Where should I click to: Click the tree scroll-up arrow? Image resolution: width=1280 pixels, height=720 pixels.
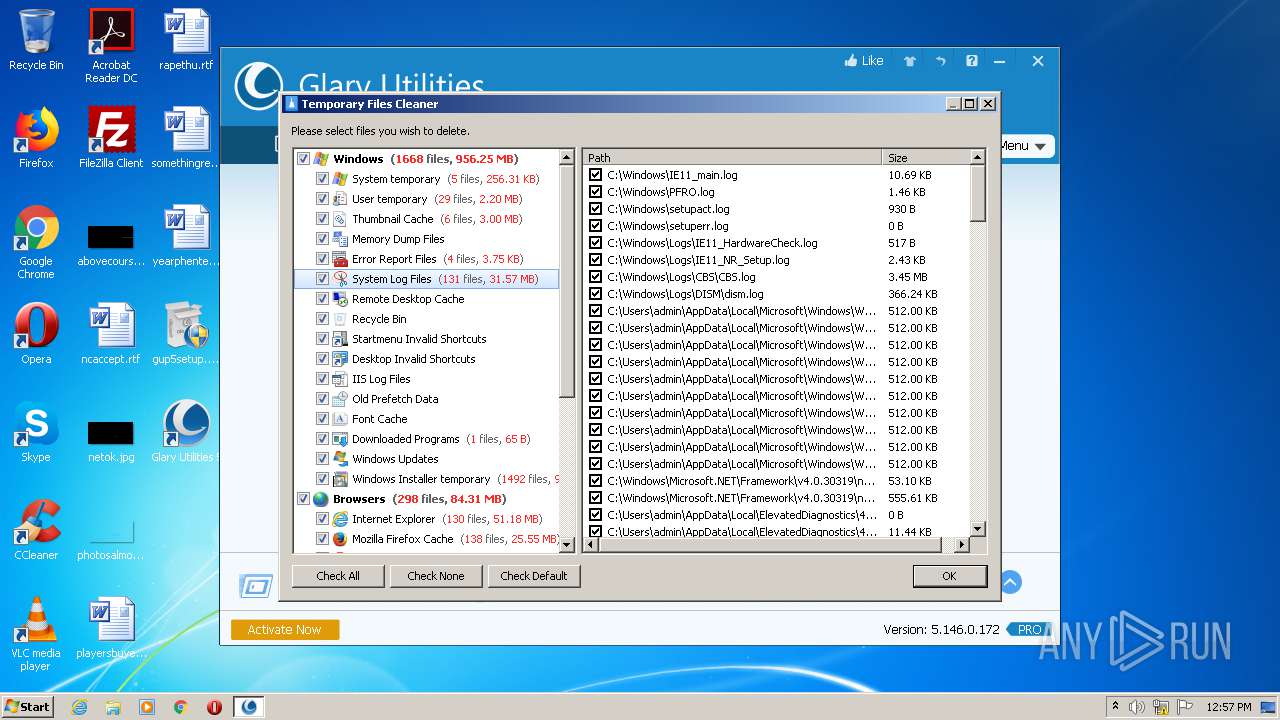click(x=567, y=158)
